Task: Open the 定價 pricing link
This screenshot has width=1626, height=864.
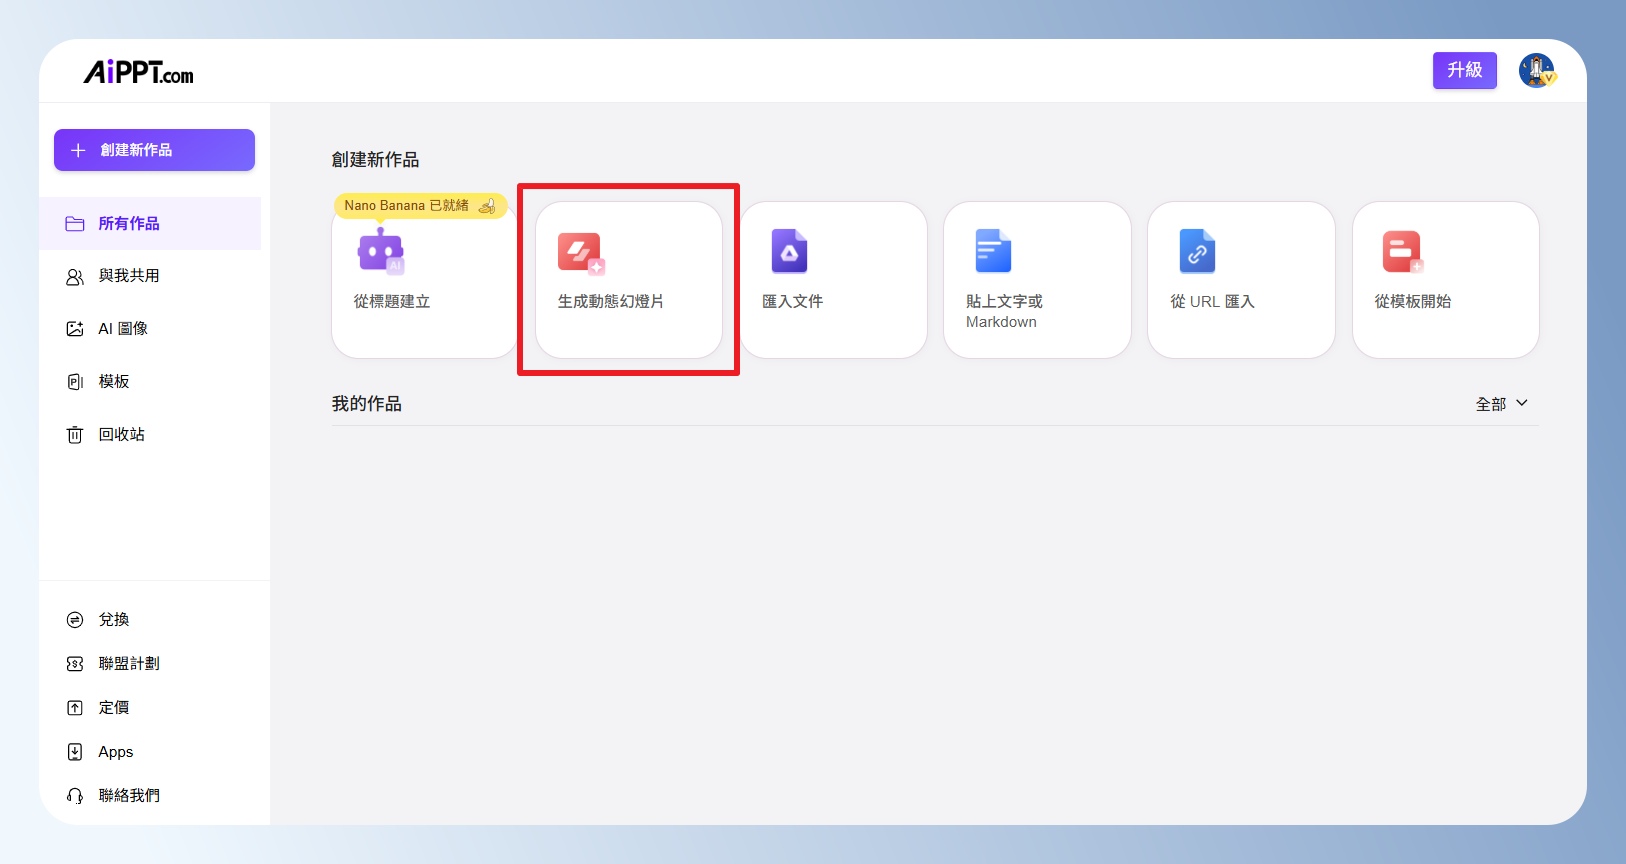Action: [113, 708]
